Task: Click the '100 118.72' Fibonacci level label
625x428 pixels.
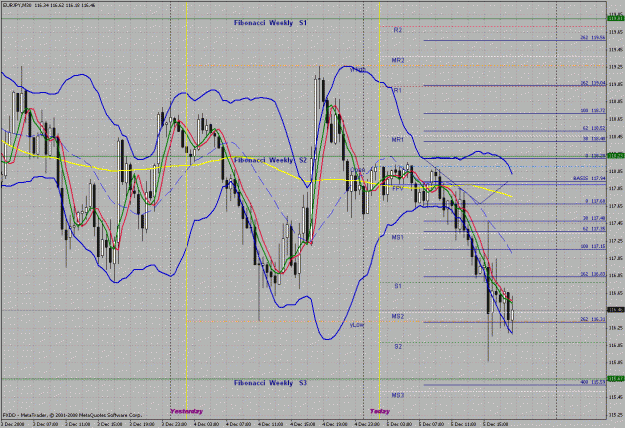Action: click(593, 110)
